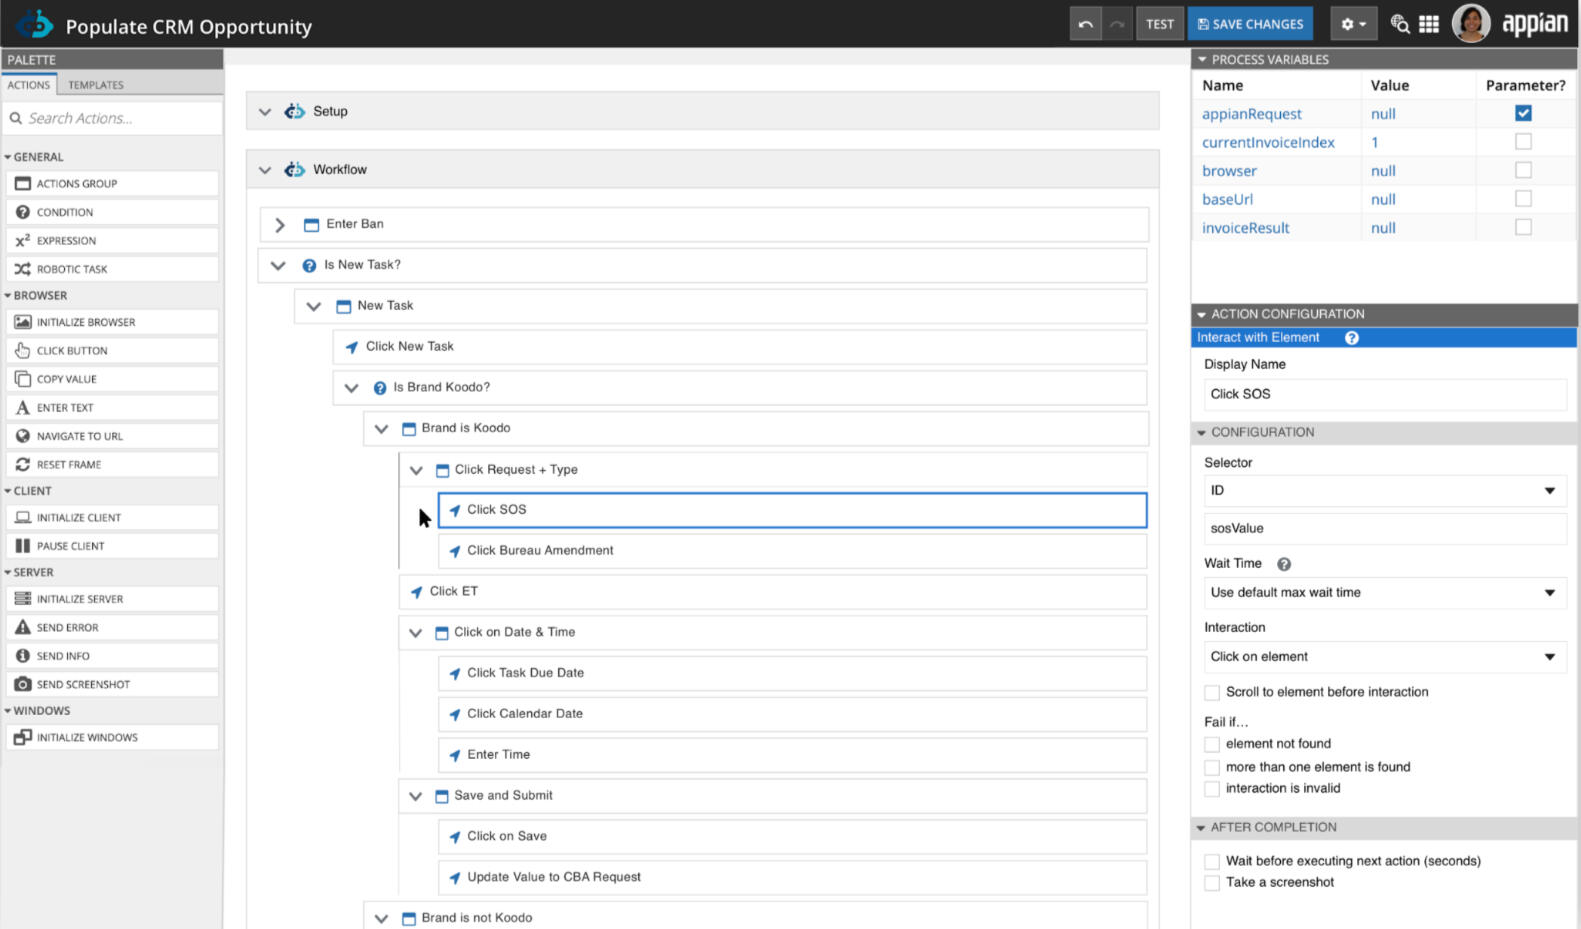Choose the Initialize Browser palette action
Viewport: 1581px width, 929px height.
pos(85,322)
